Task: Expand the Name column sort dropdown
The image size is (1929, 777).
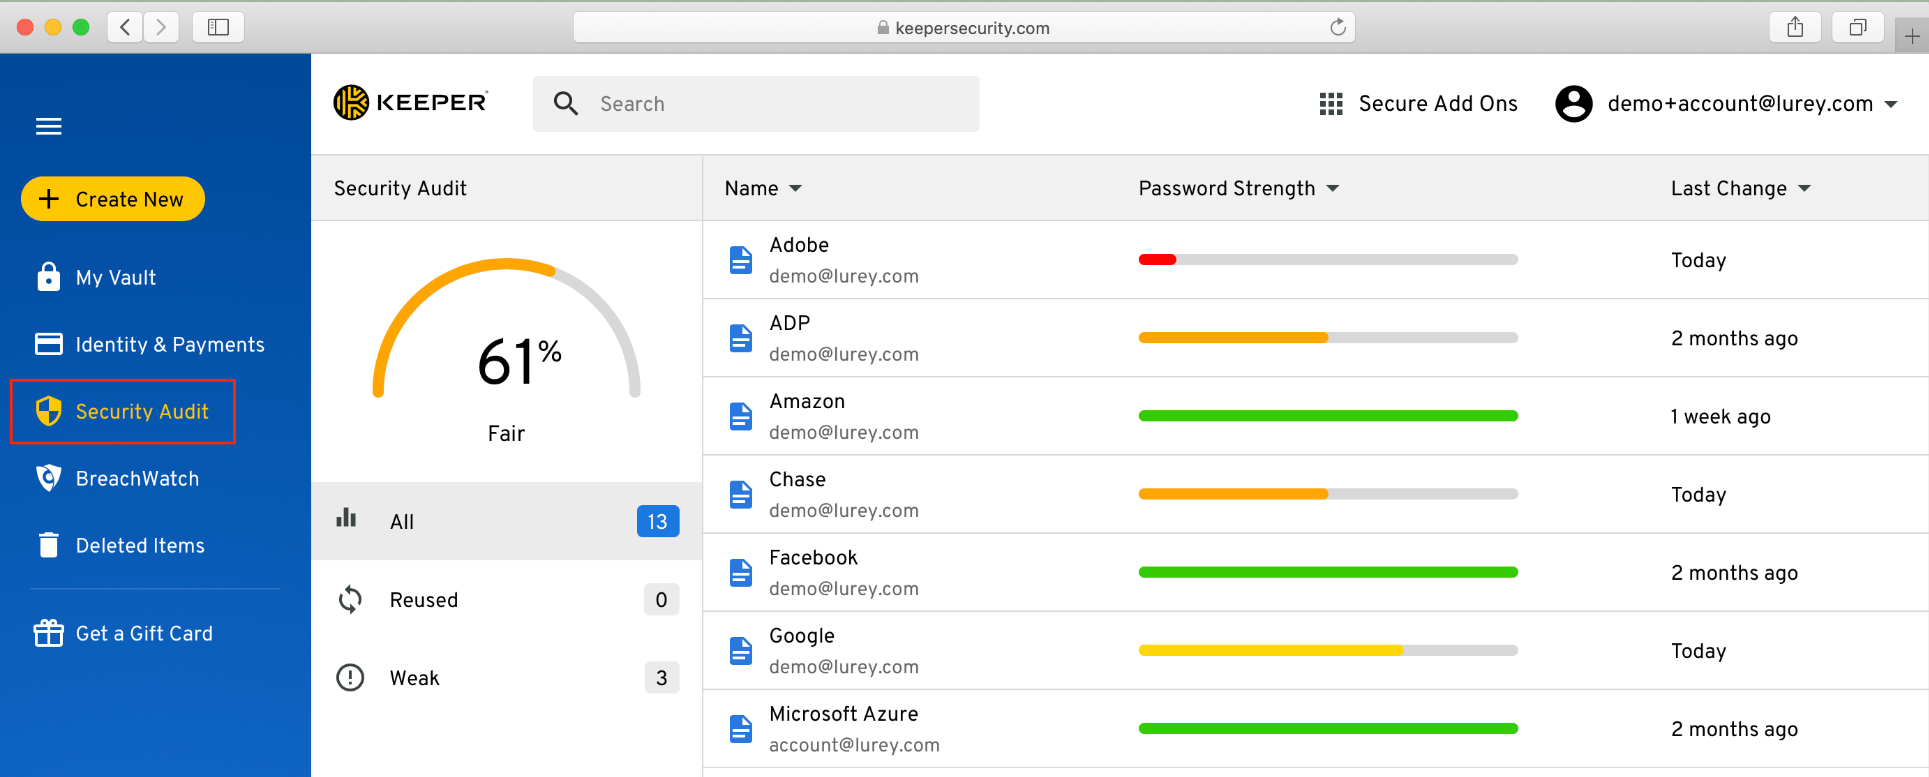Action: [795, 189]
